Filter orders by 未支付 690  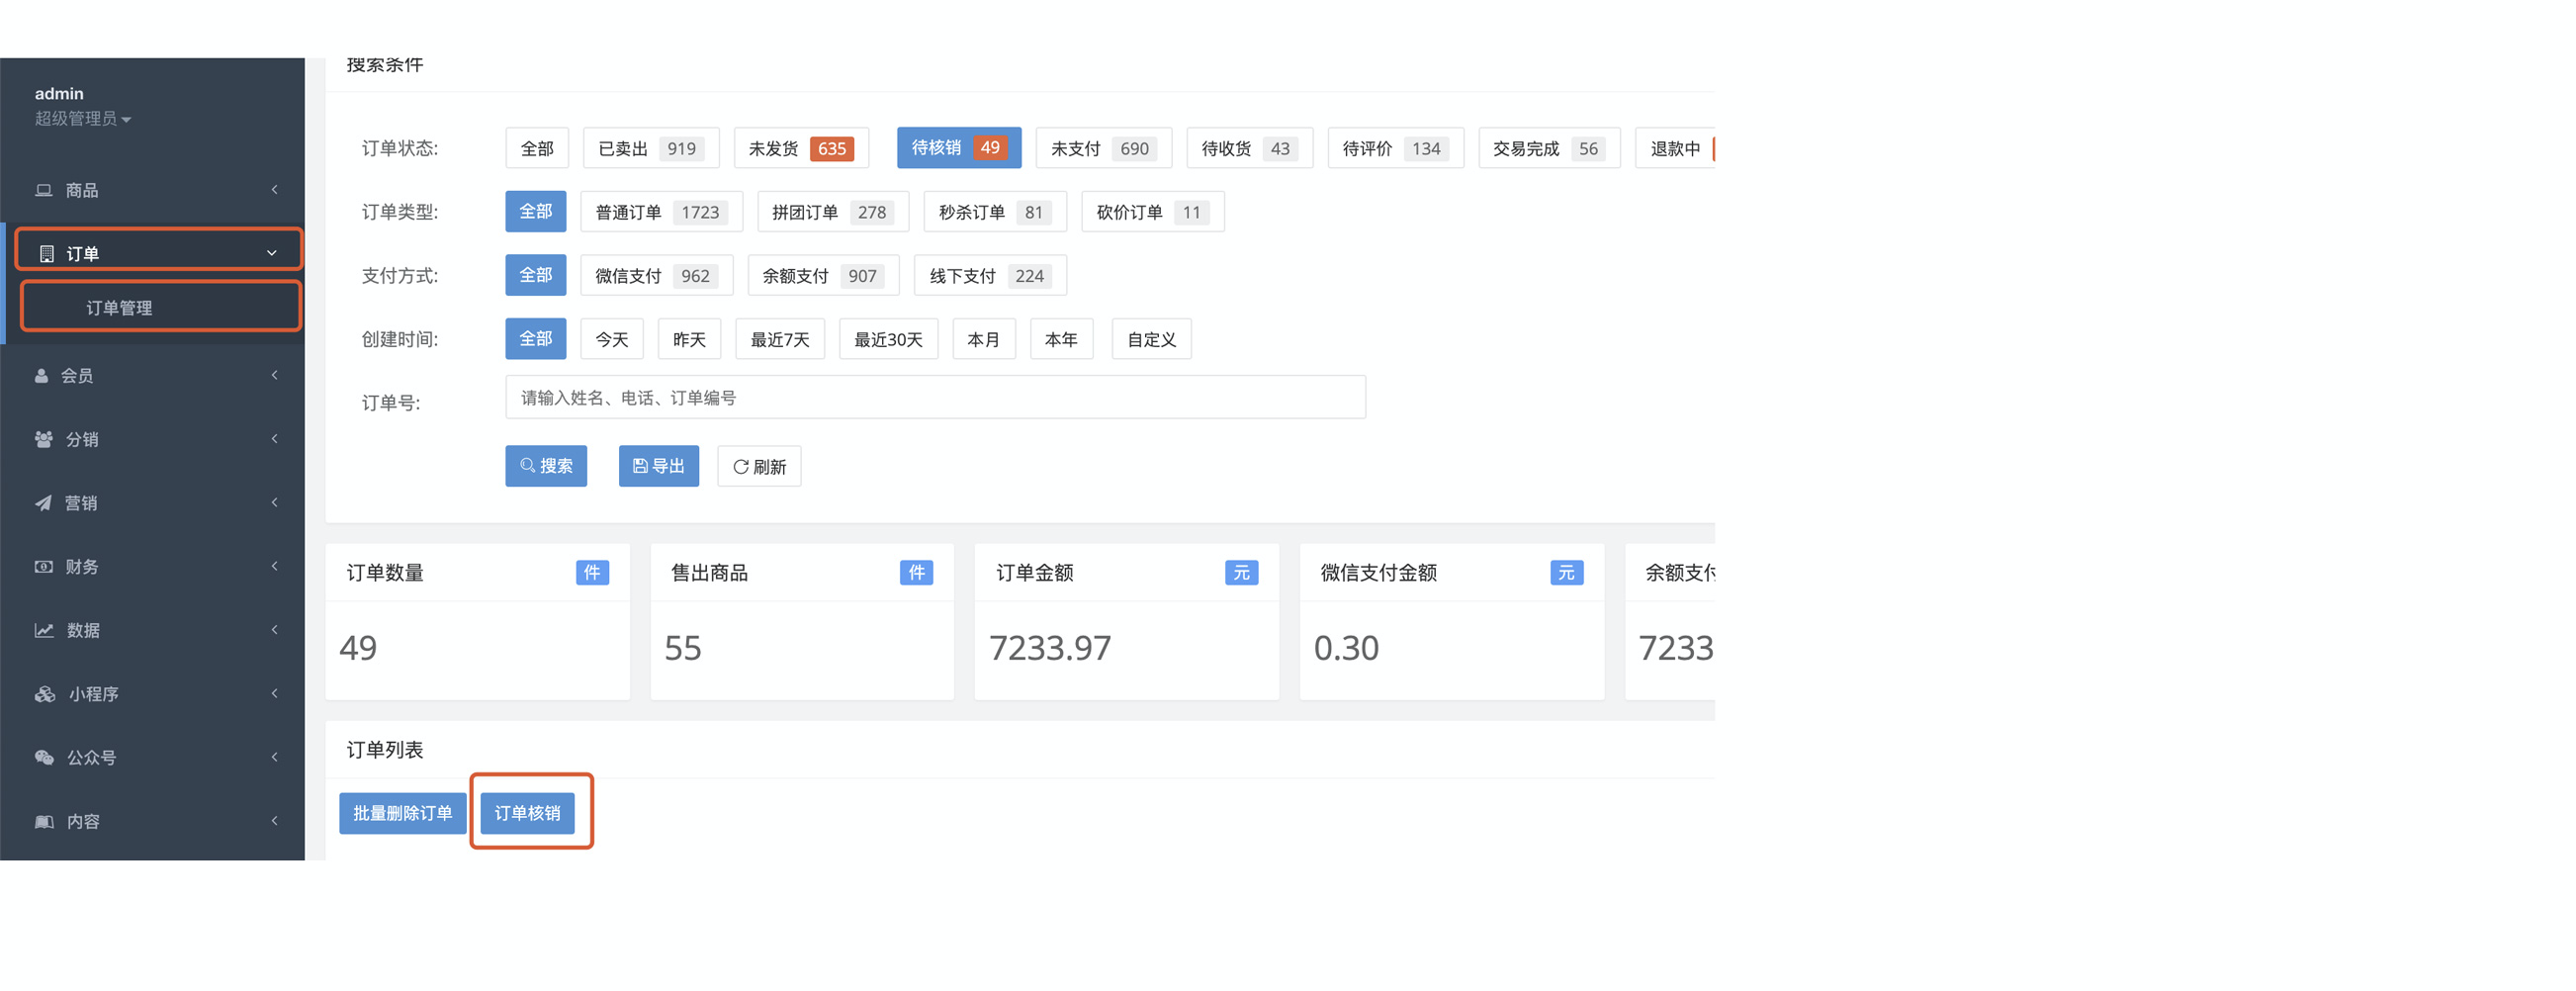pyautogui.click(x=1104, y=149)
